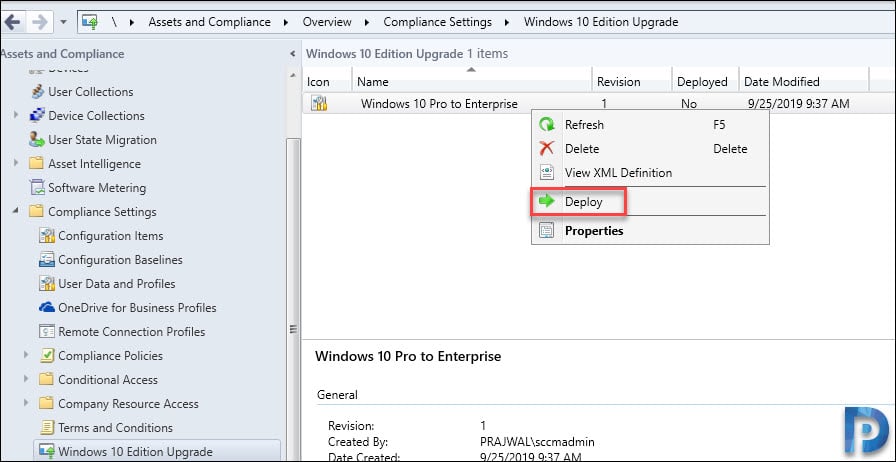Open Configuration Baselines
The width and height of the screenshot is (896, 462).
tap(121, 260)
